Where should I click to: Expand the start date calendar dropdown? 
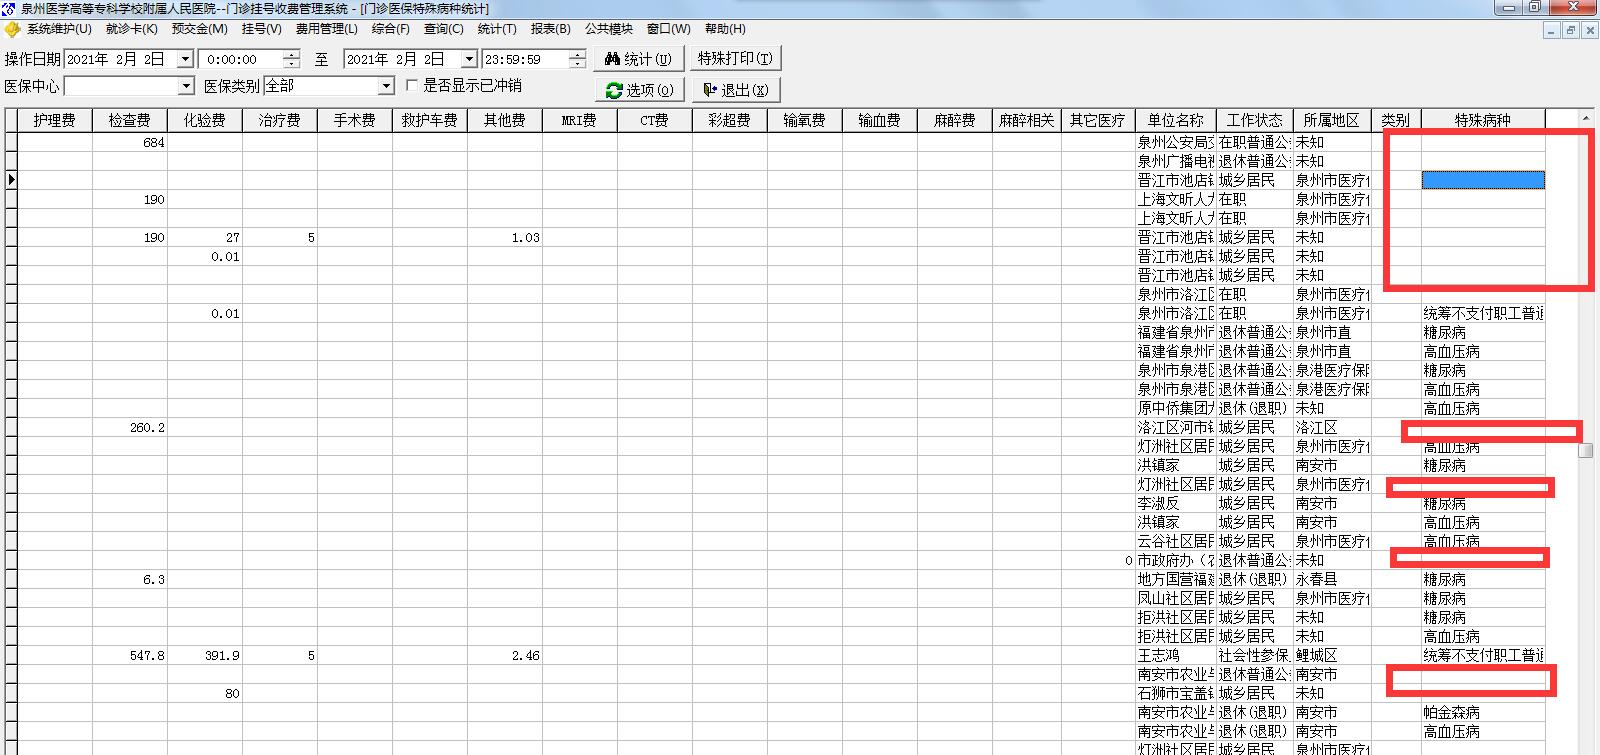pos(184,60)
